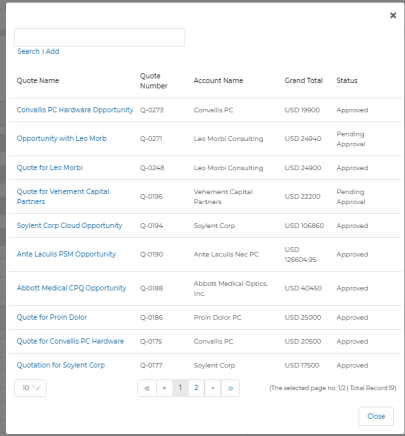Click grand total USD 24940
The image size is (405, 436).
[303, 139]
